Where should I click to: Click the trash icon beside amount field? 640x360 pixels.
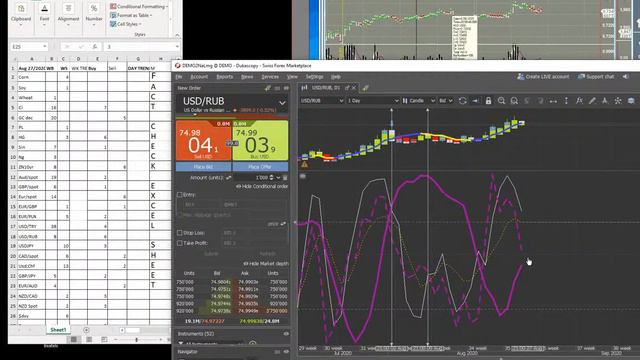coord(285,178)
